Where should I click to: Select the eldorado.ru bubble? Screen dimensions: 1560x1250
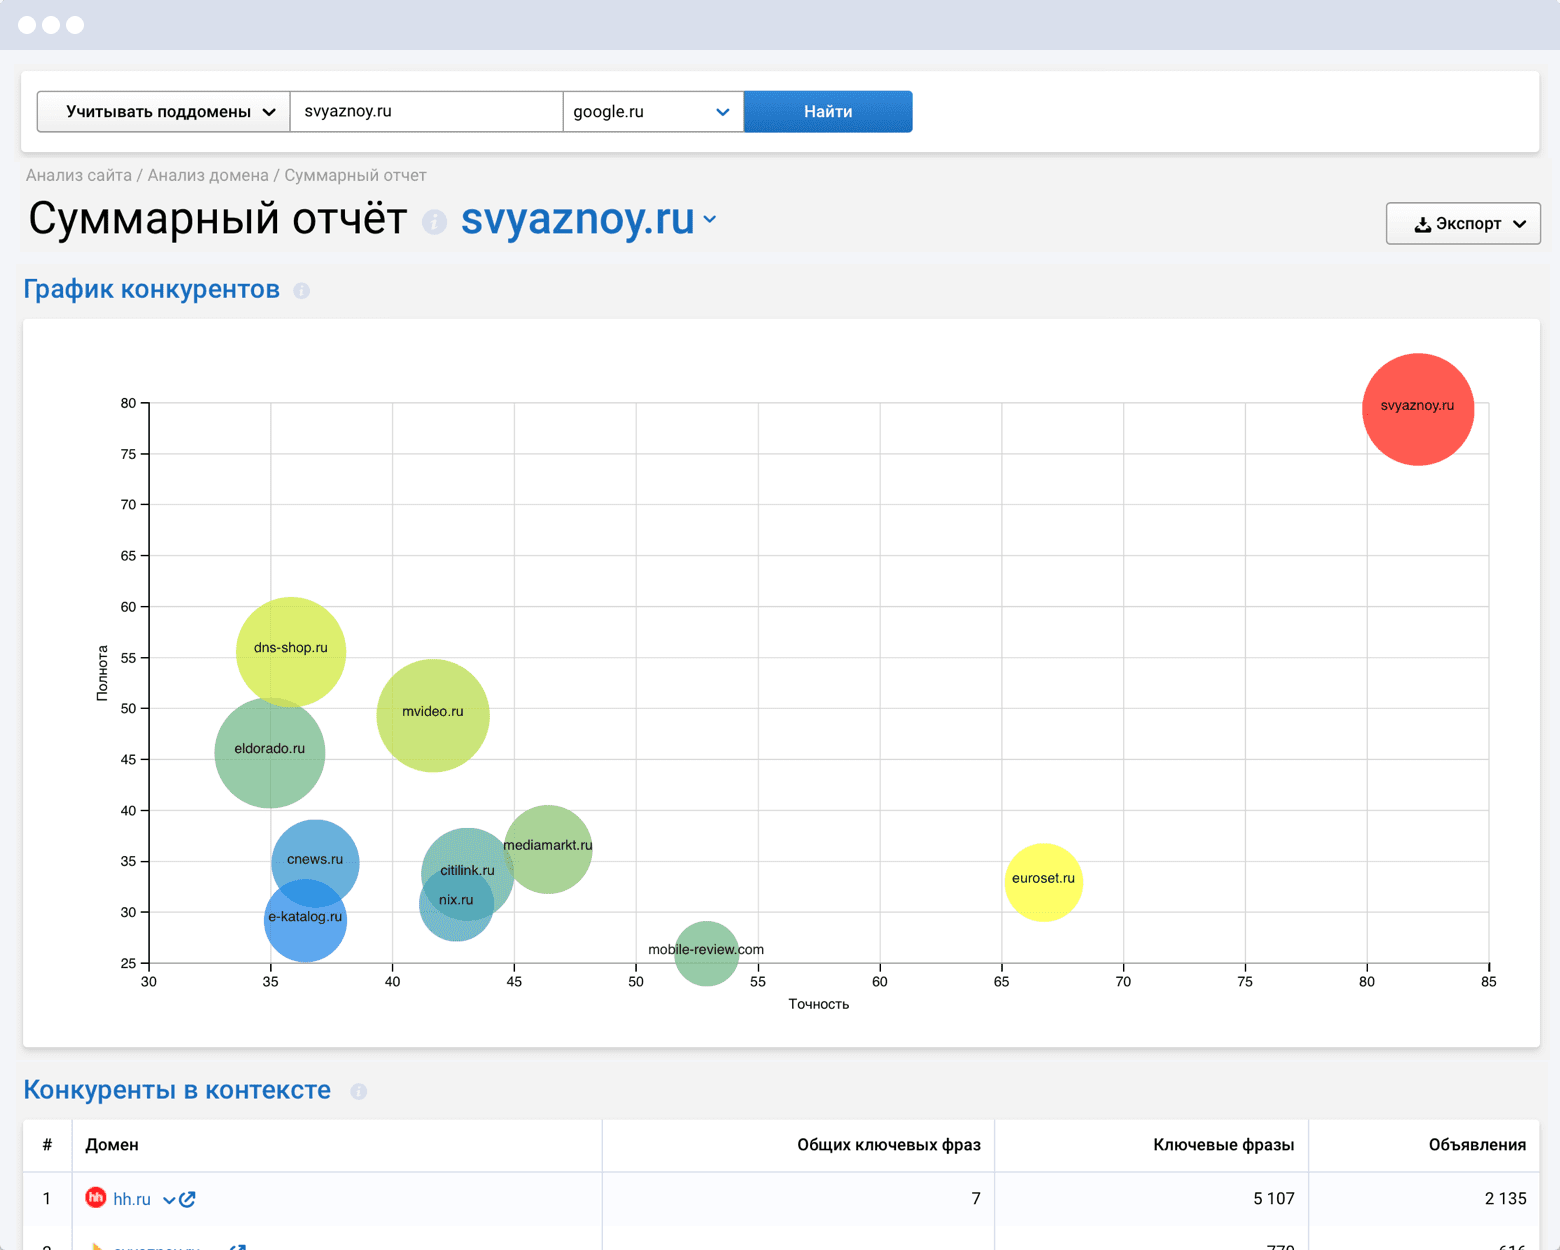point(270,753)
